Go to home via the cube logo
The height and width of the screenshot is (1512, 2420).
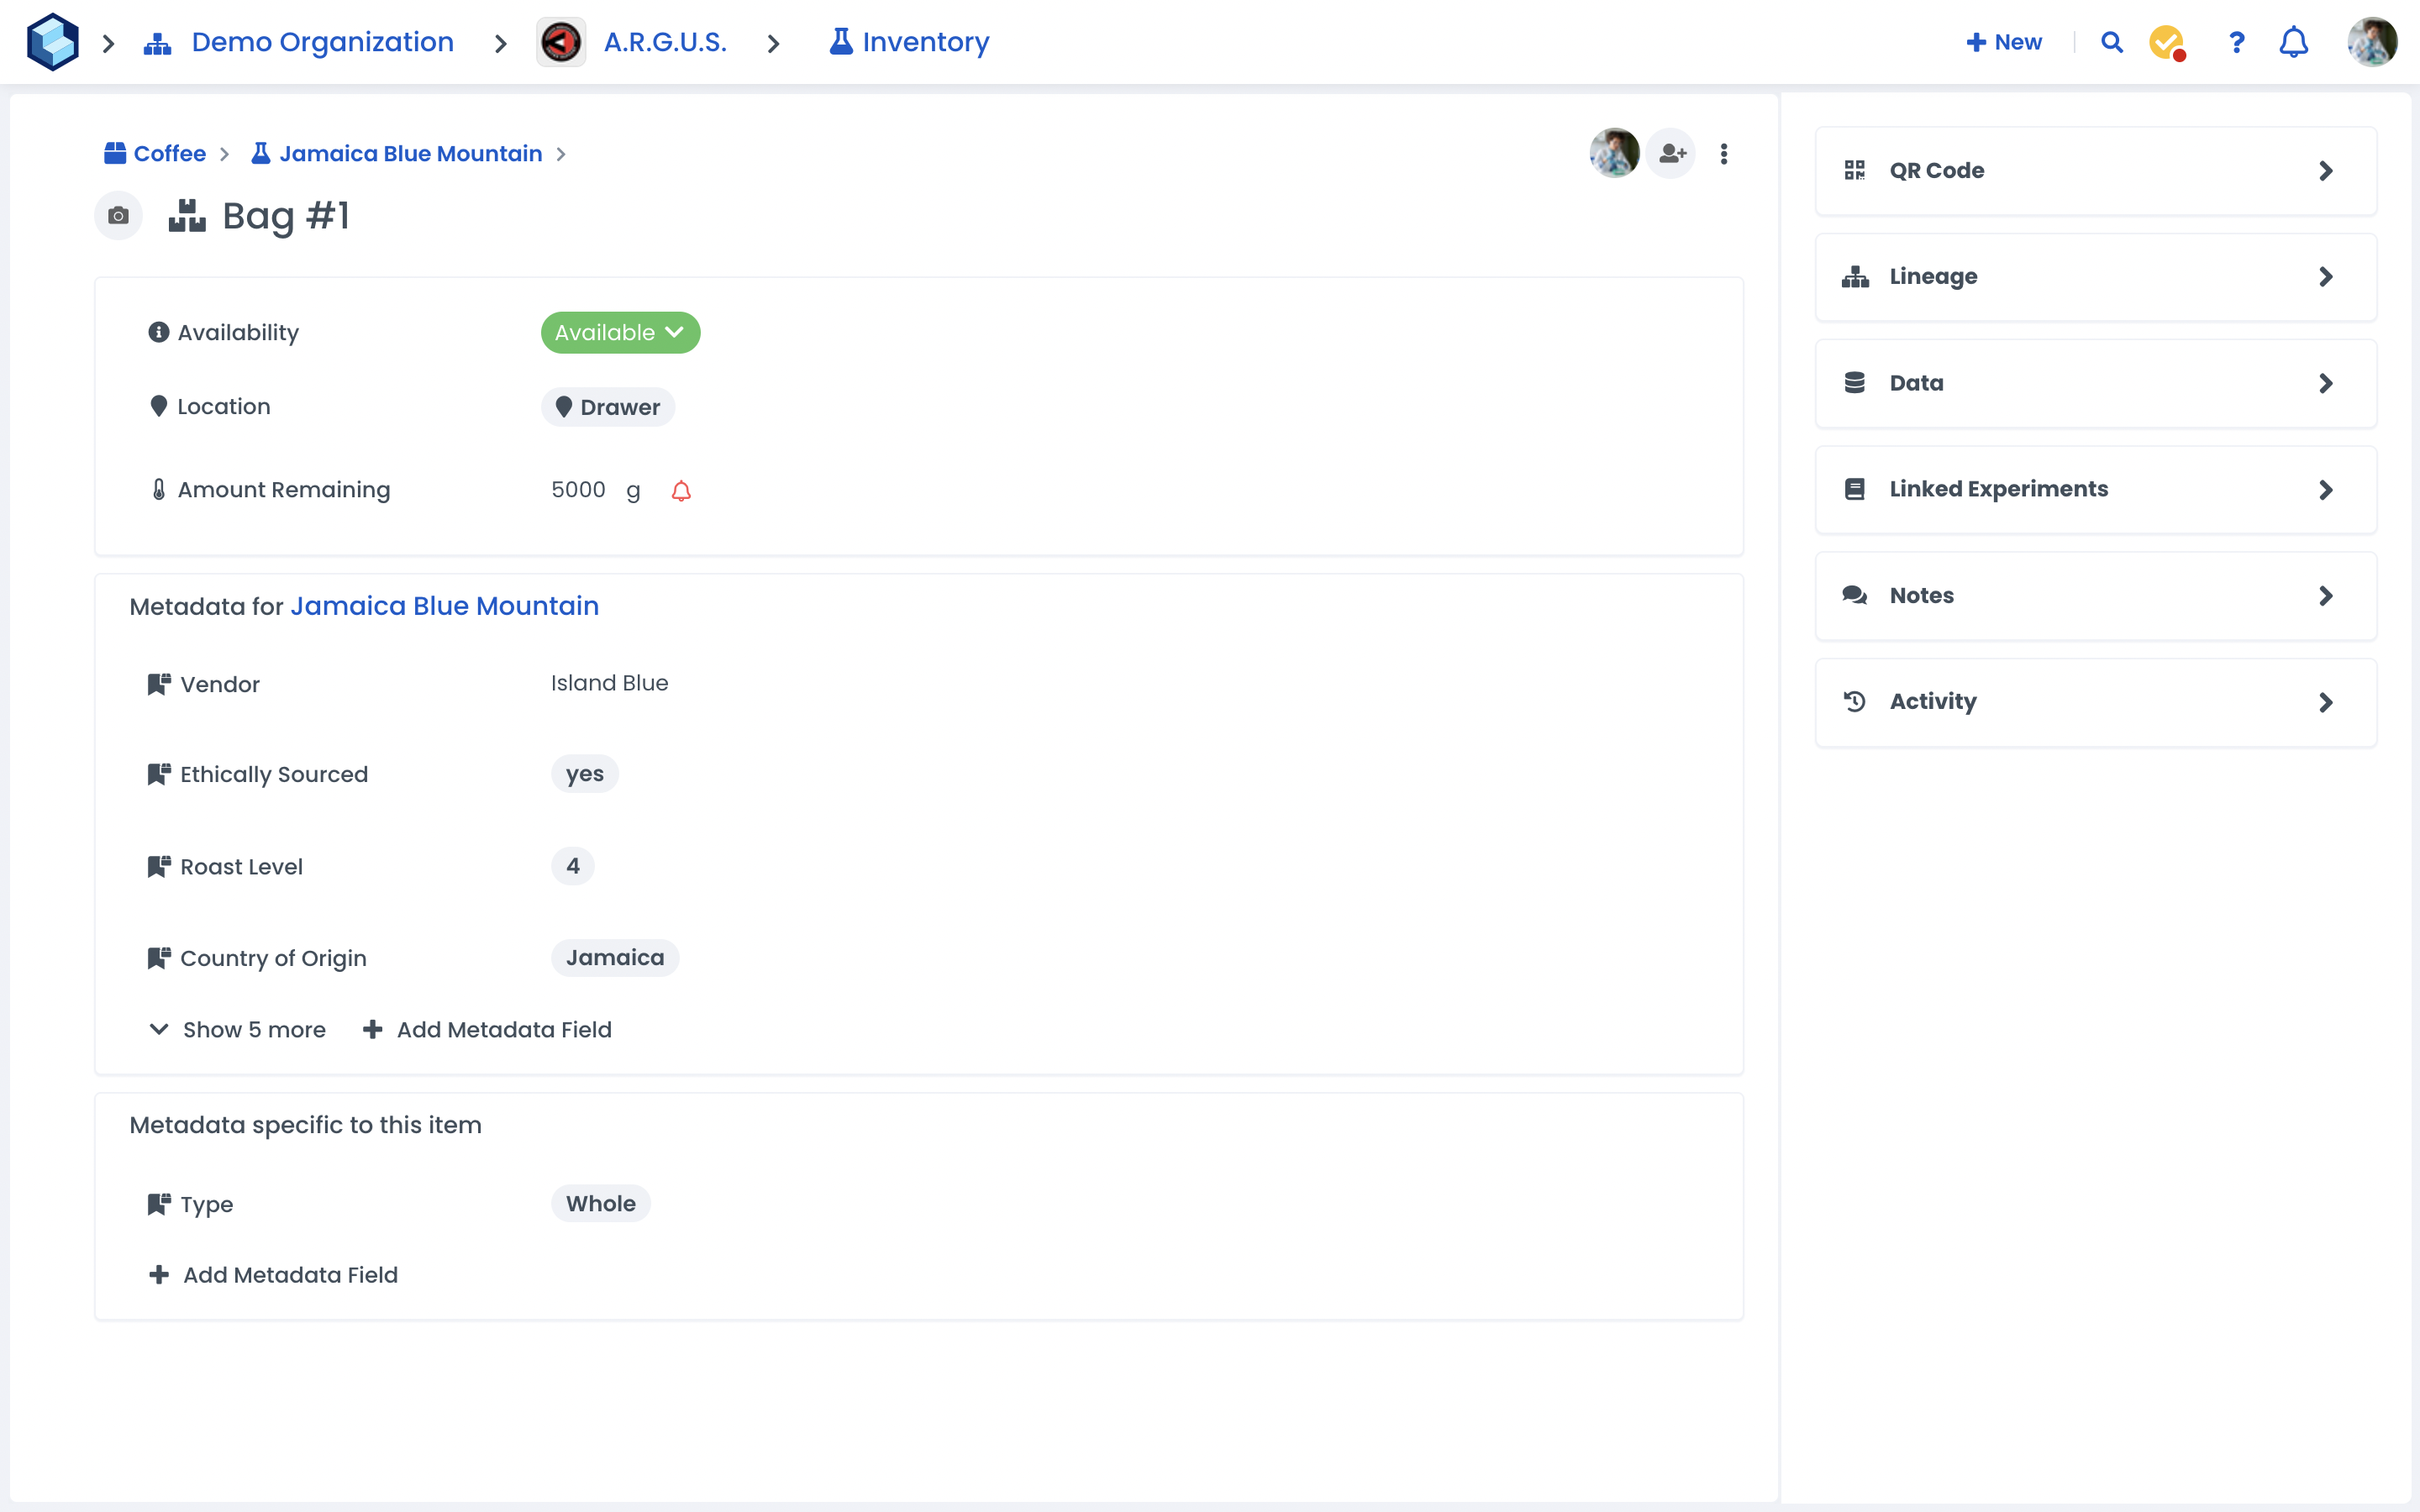click(52, 42)
